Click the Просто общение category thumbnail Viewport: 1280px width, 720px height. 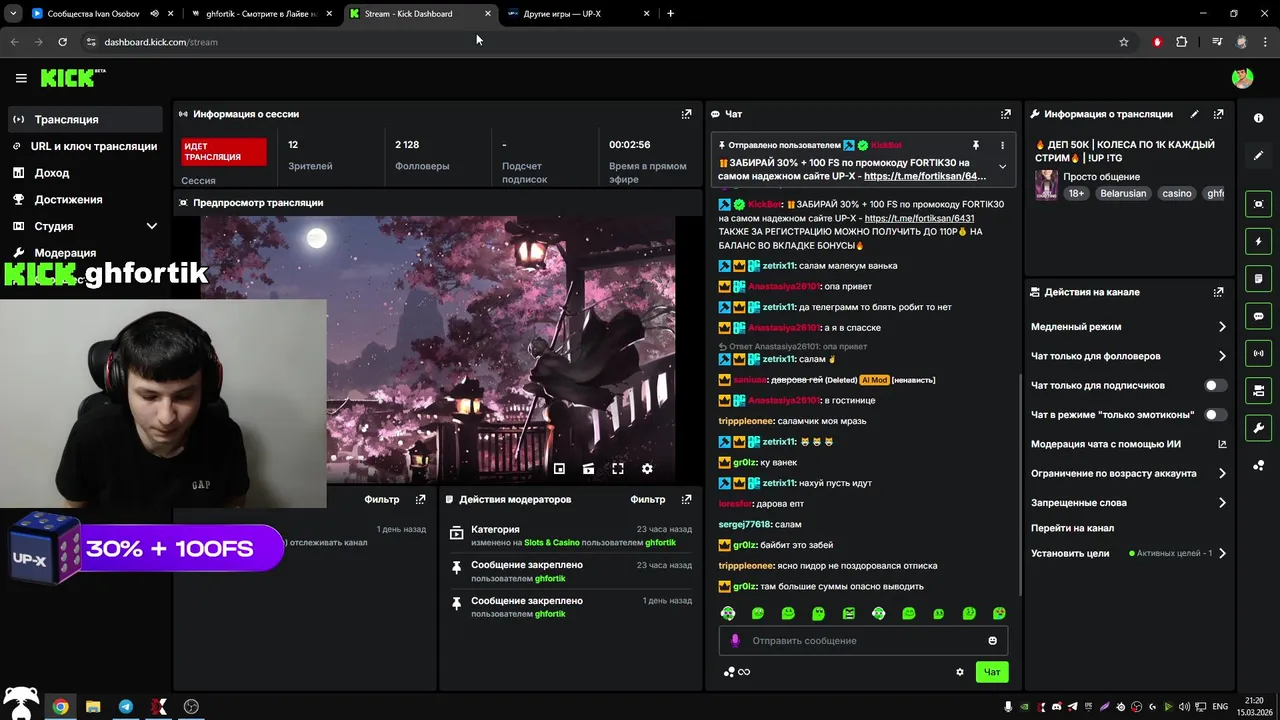tap(1046, 185)
